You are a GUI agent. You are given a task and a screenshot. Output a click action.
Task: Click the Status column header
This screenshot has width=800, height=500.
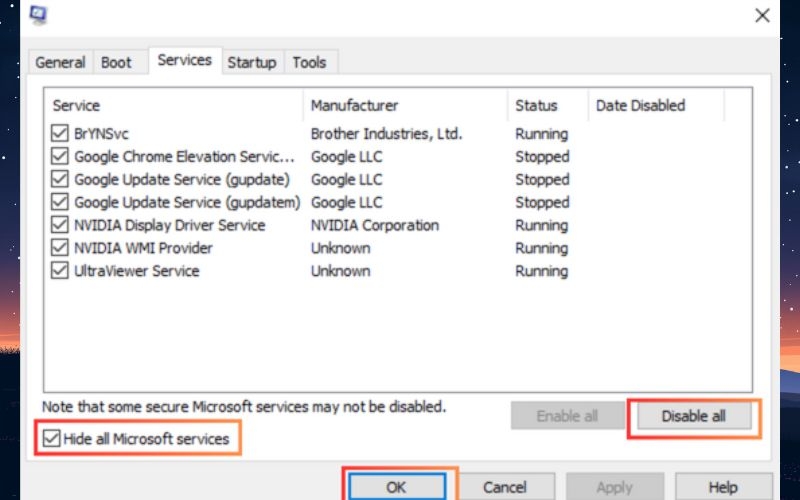(537, 105)
